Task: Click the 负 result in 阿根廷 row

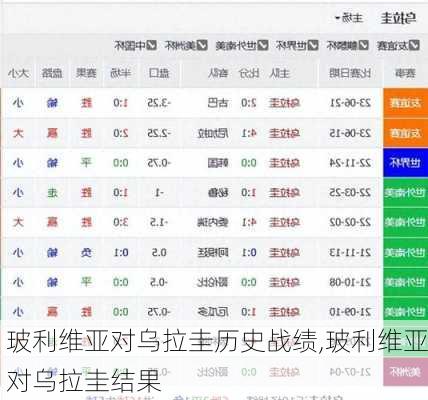Action: coord(86,252)
